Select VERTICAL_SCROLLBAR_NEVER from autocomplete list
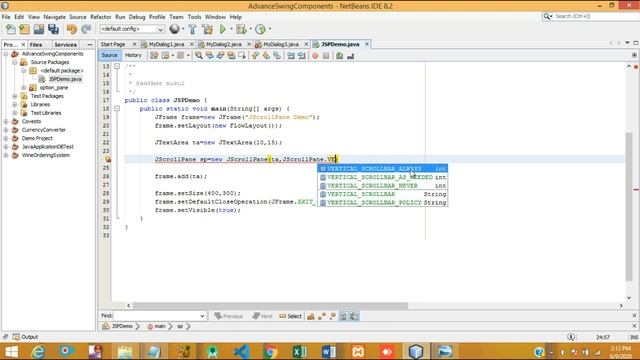 pos(382,186)
